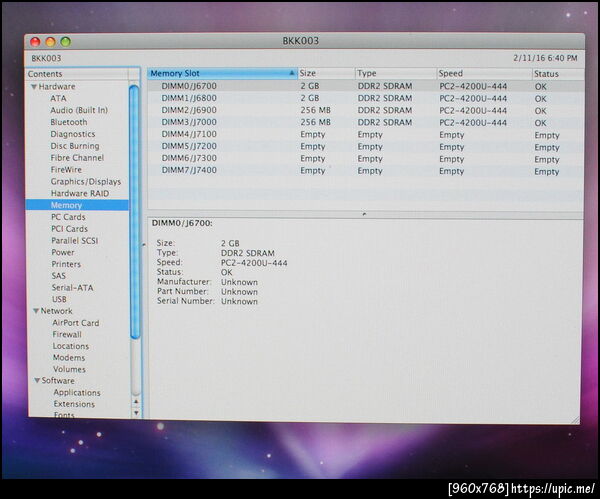Select Fibre Channel entry

coord(77,158)
